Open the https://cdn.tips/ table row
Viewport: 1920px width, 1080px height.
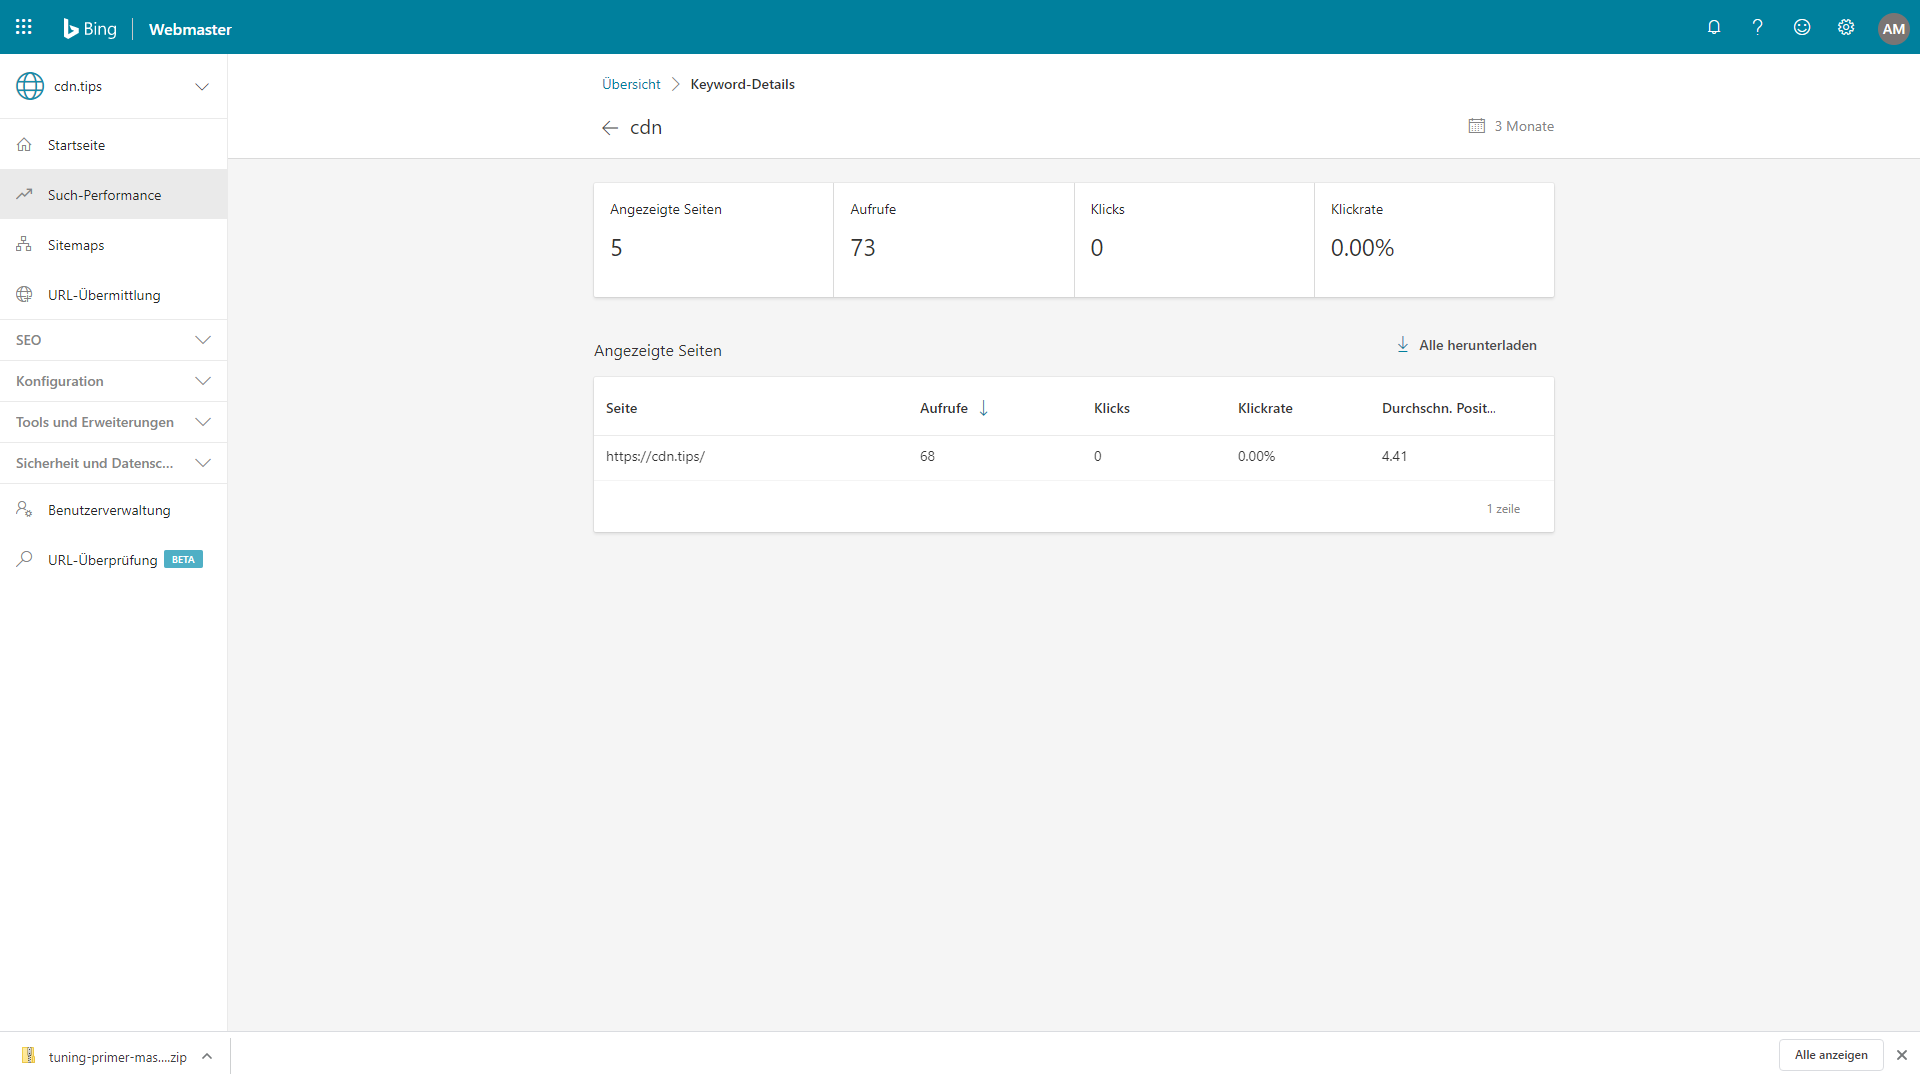point(655,456)
